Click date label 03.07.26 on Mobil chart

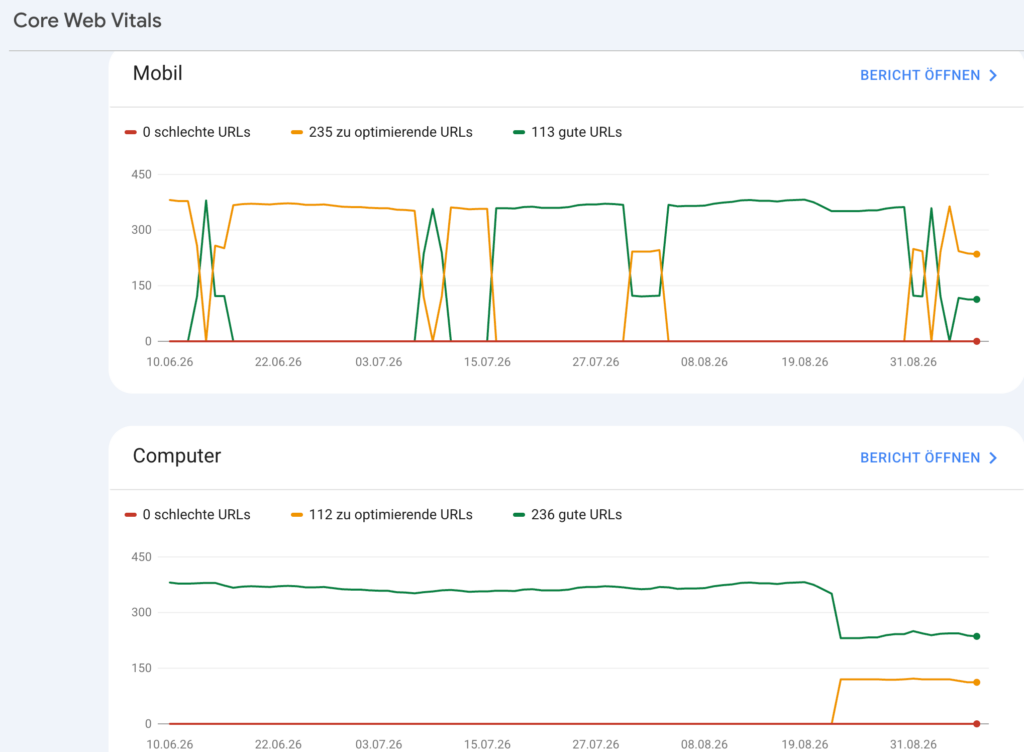[x=379, y=362]
